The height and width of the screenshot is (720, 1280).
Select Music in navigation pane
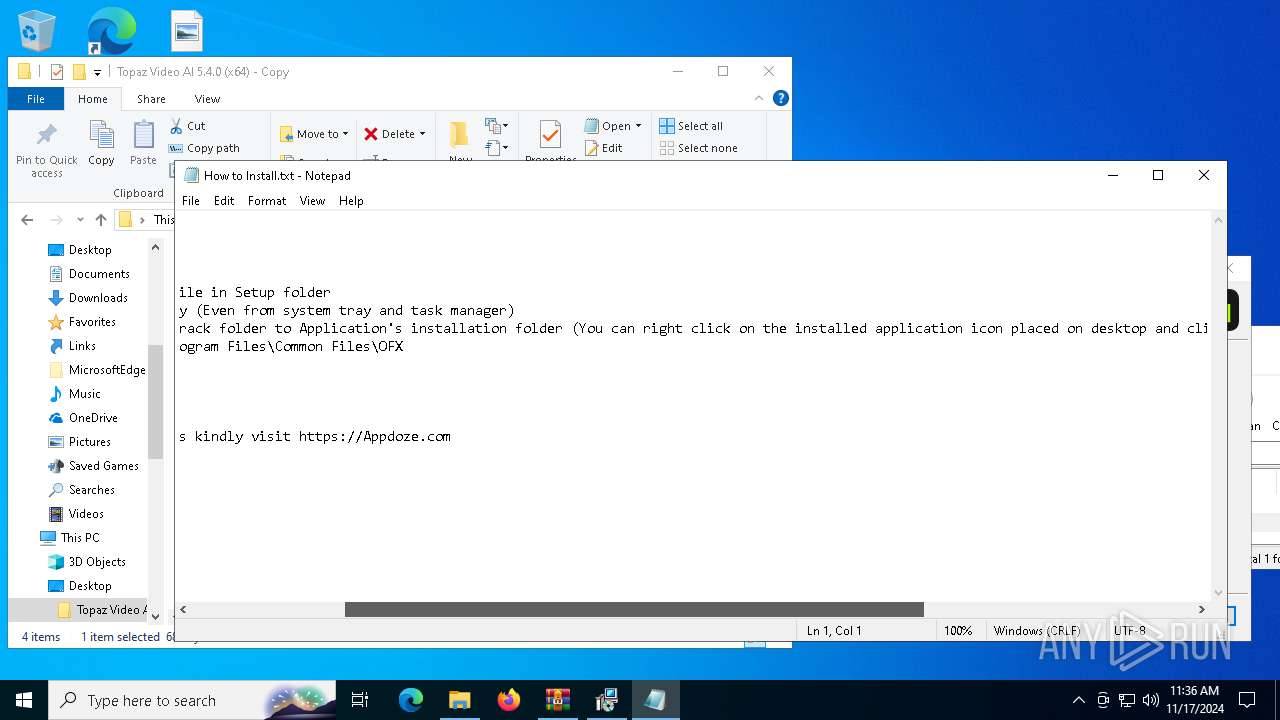click(84, 394)
